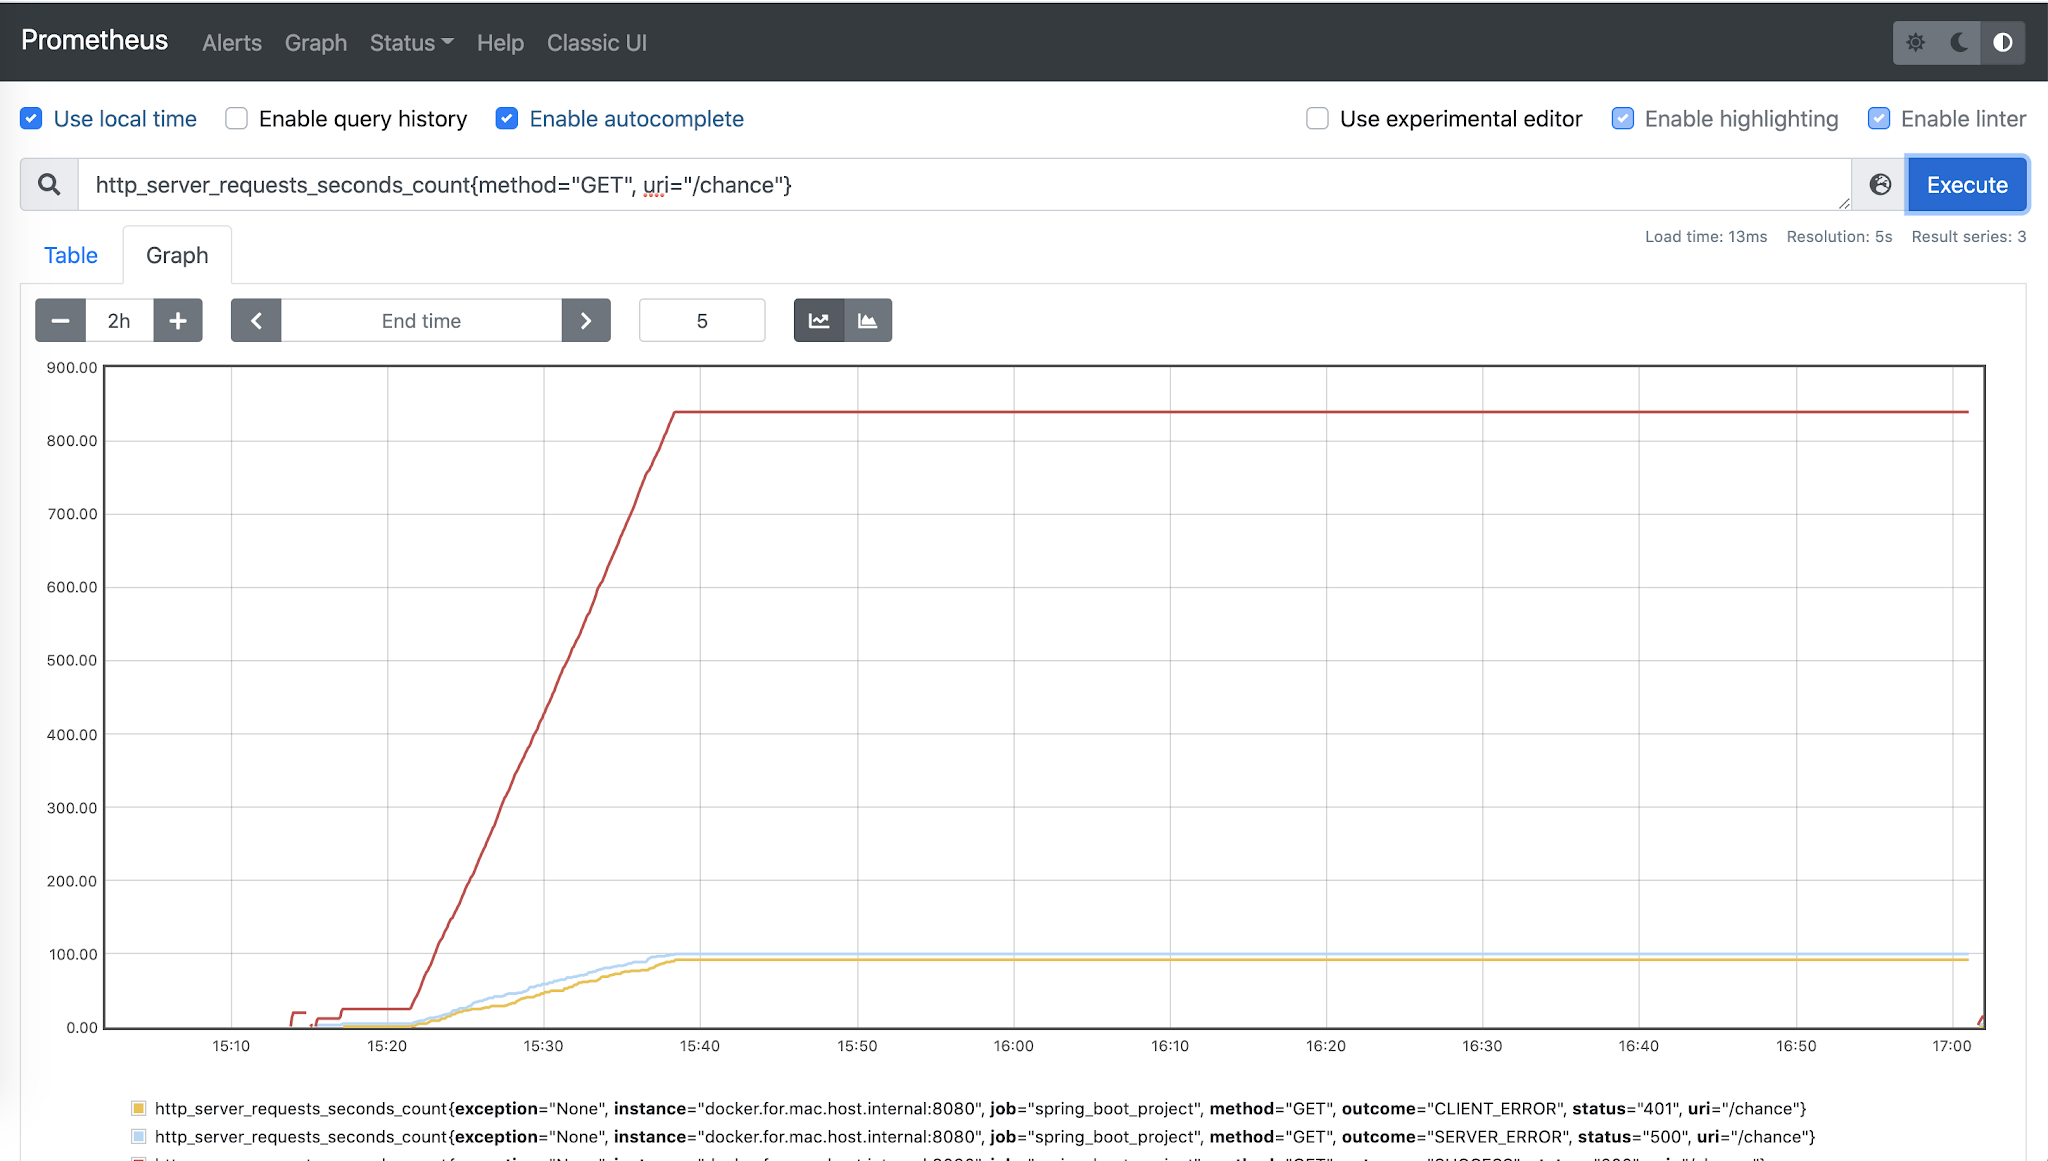Open the Status dropdown menu
The image size is (2048, 1161).
pos(410,43)
